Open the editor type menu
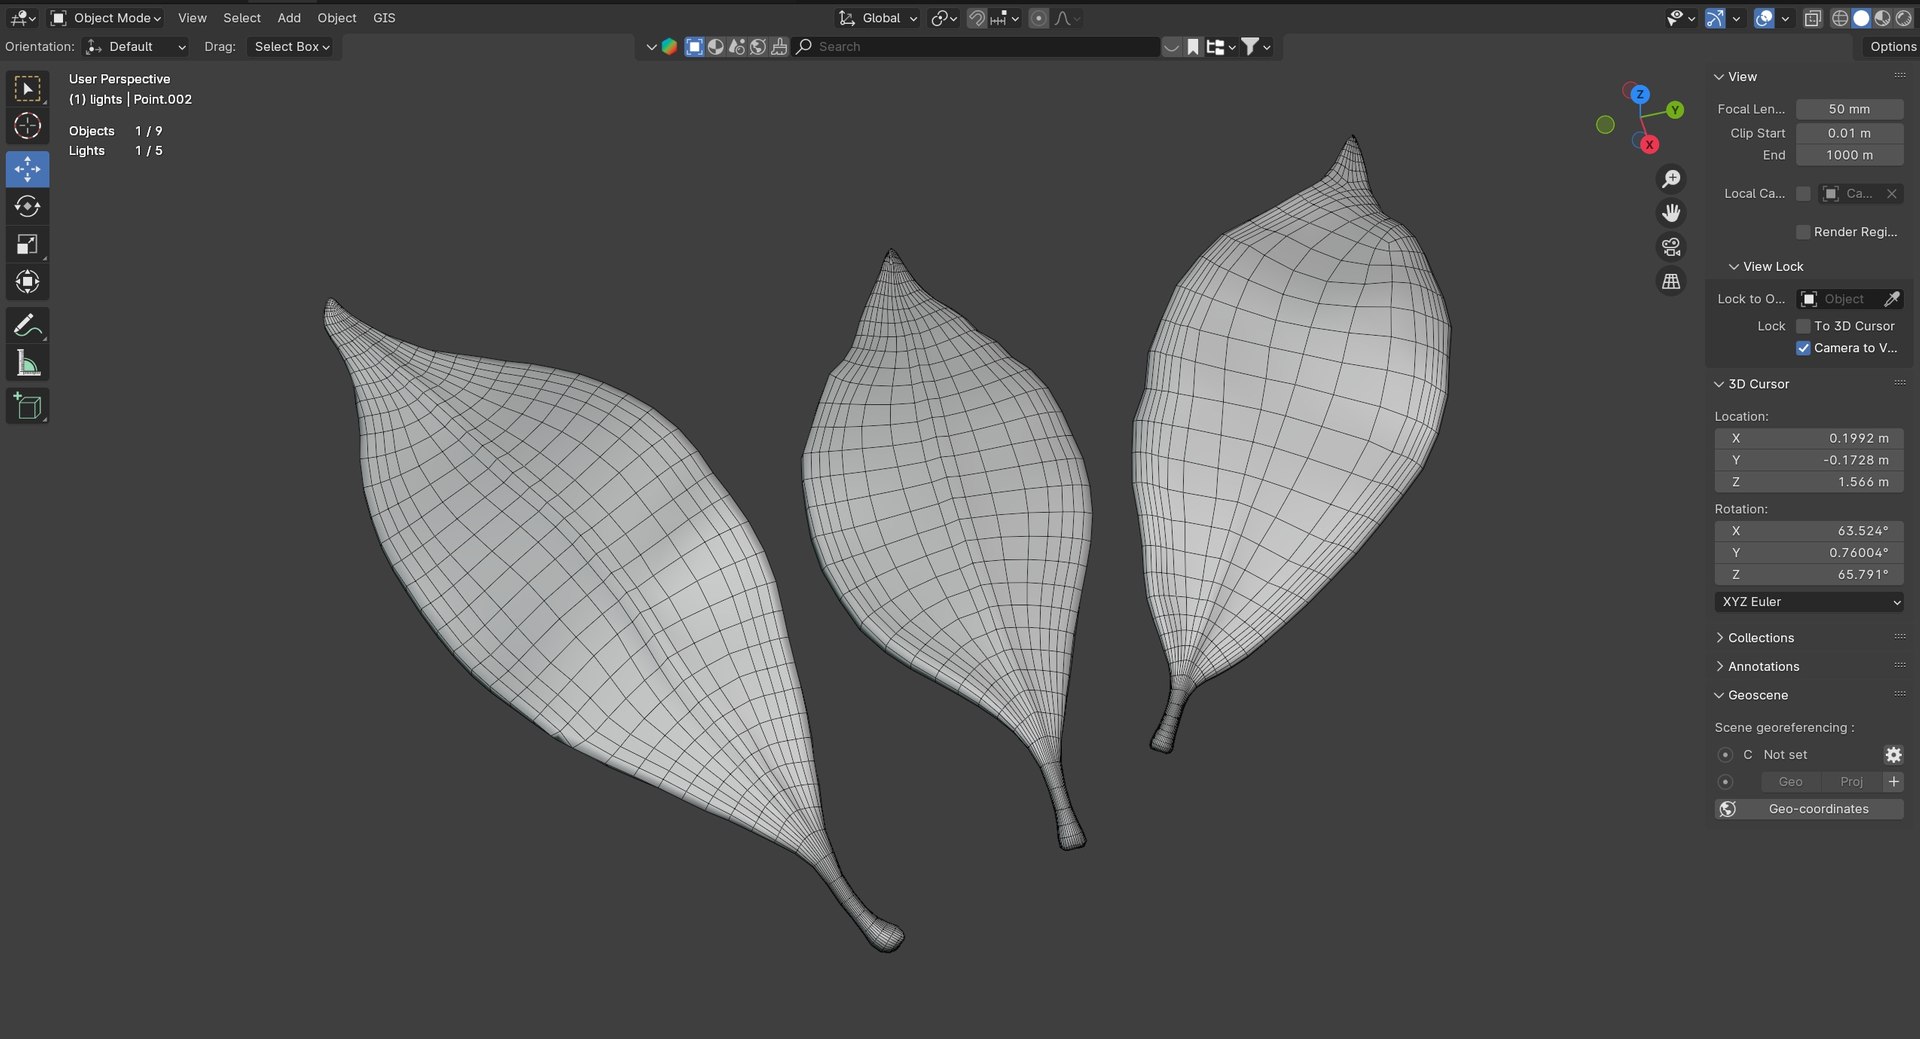Viewport: 1920px width, 1039px height. coord(22,18)
